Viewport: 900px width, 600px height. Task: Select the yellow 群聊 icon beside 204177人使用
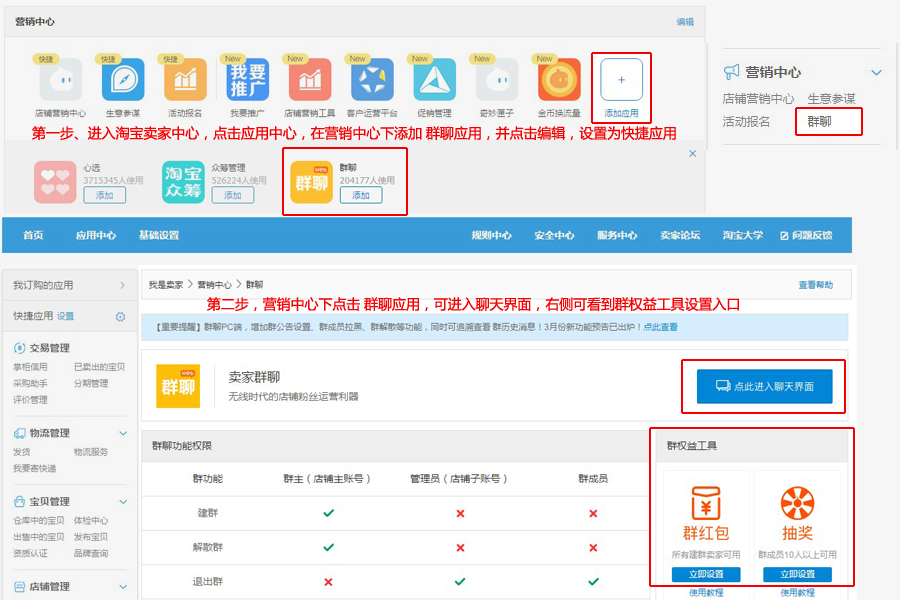tap(312, 182)
